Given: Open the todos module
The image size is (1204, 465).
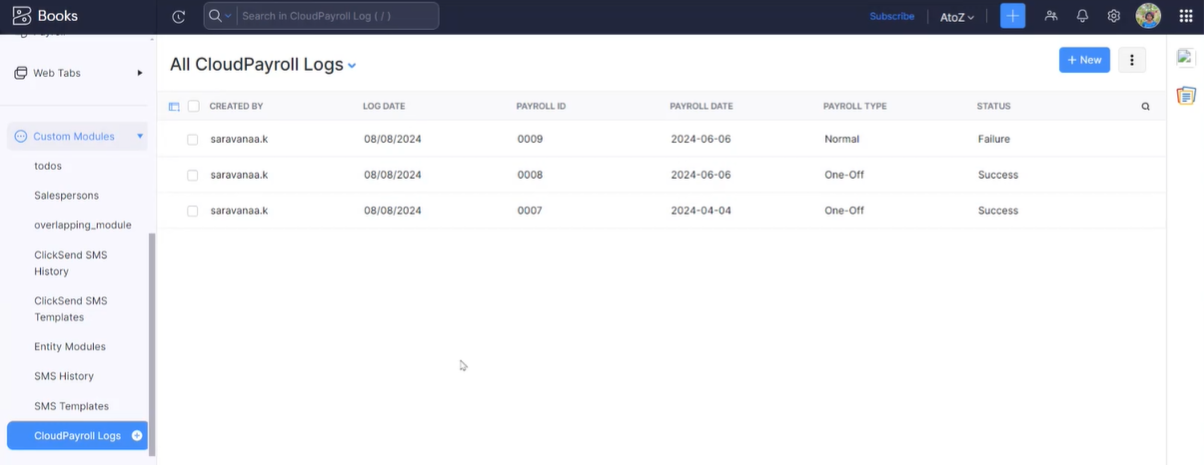Looking at the screenshot, I should pyautogui.click(x=48, y=166).
